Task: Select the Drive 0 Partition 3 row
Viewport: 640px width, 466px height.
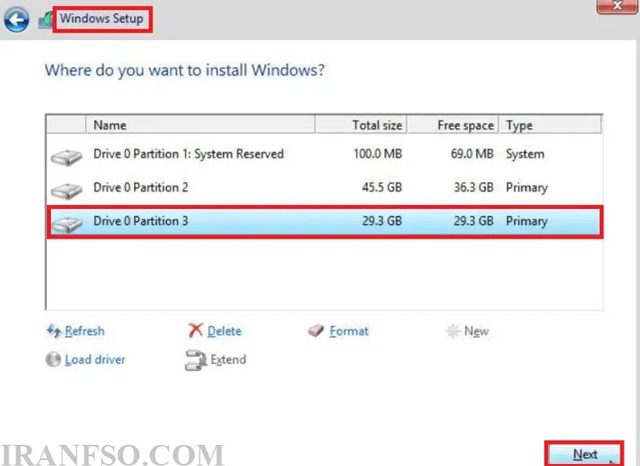Action: pyautogui.click(x=324, y=222)
